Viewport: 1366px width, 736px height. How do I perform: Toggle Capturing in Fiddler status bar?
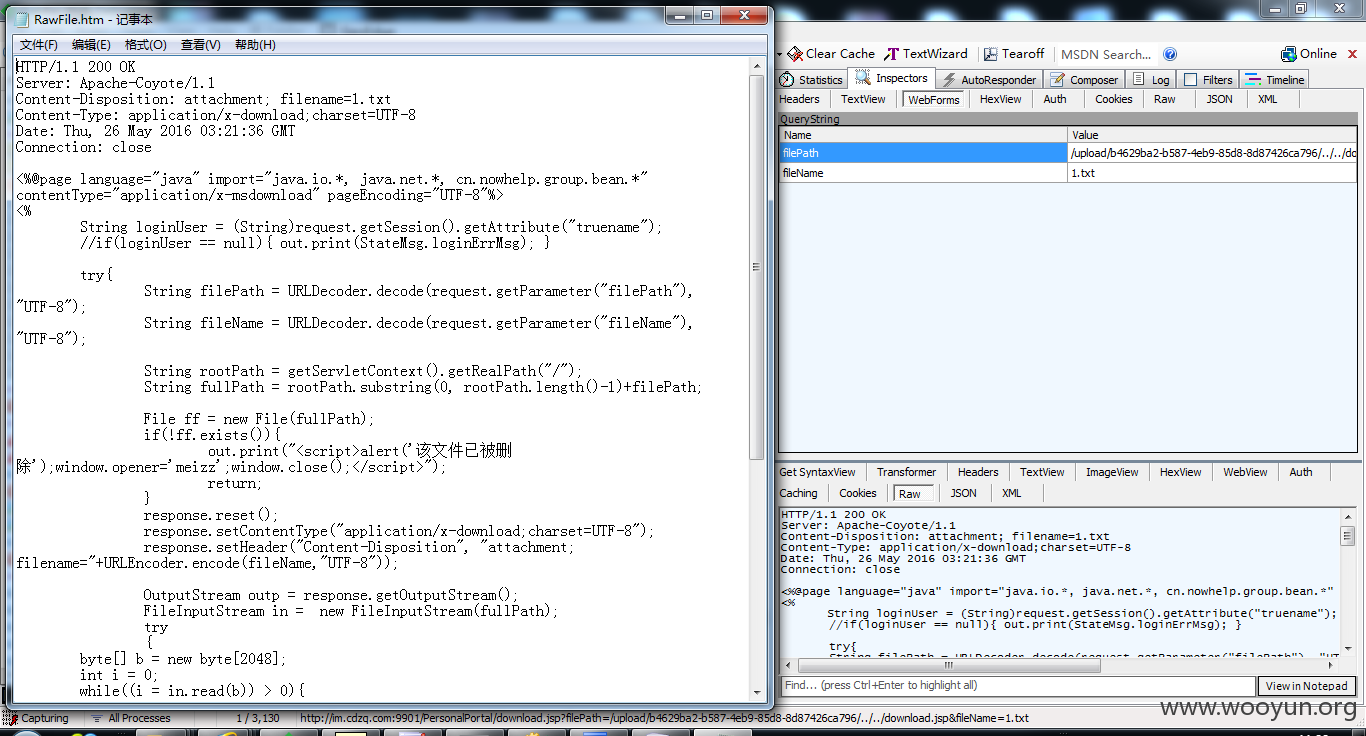[x=37, y=718]
